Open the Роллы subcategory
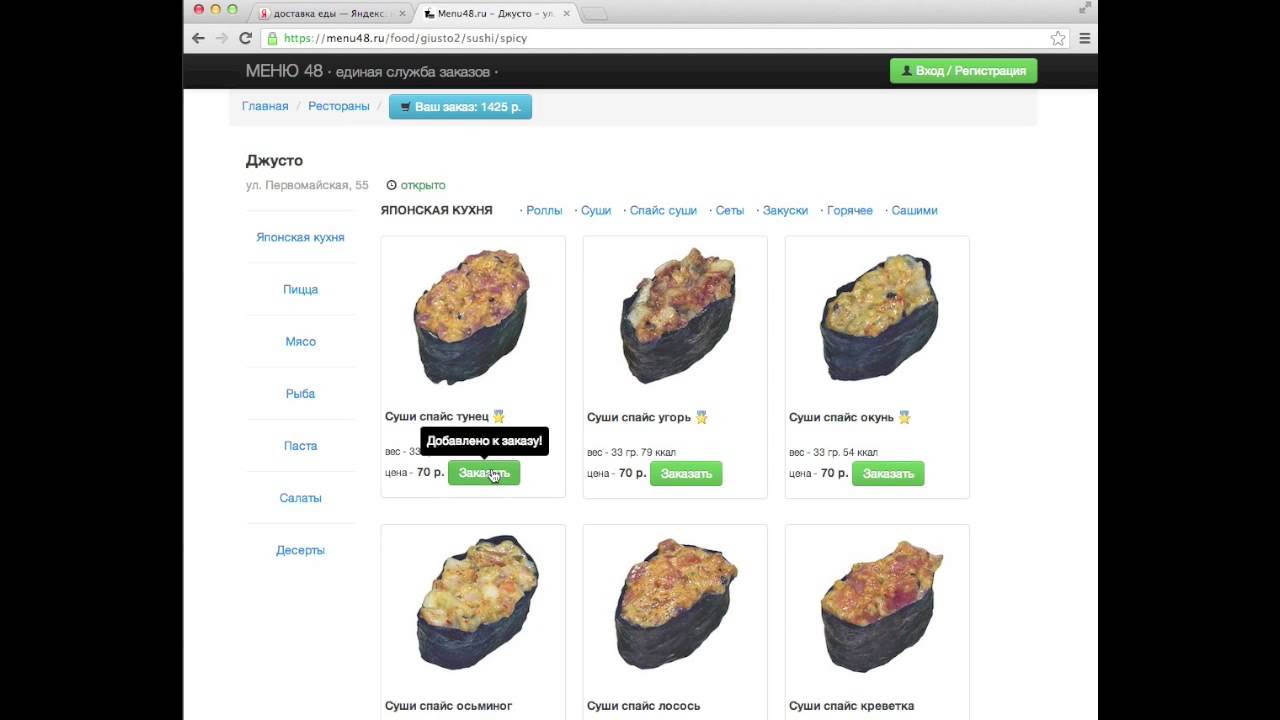 (x=544, y=211)
